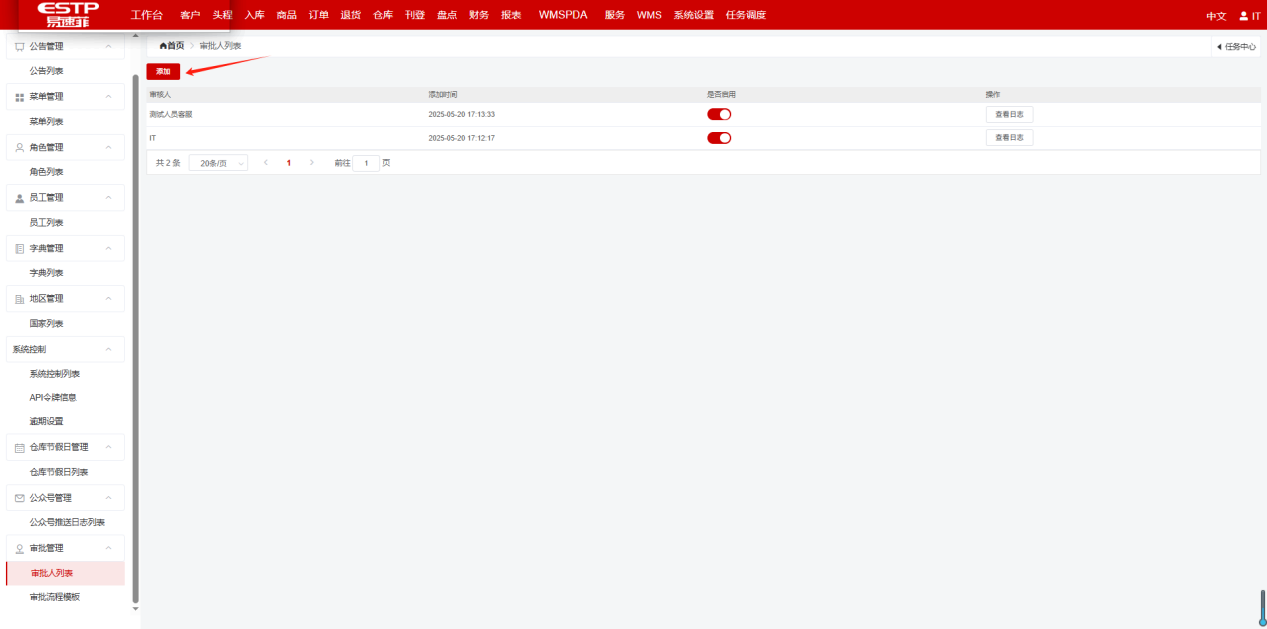1267x629 pixels.
Task: Click the 菜单管理 grid icon in sidebar
Action: pos(19,97)
